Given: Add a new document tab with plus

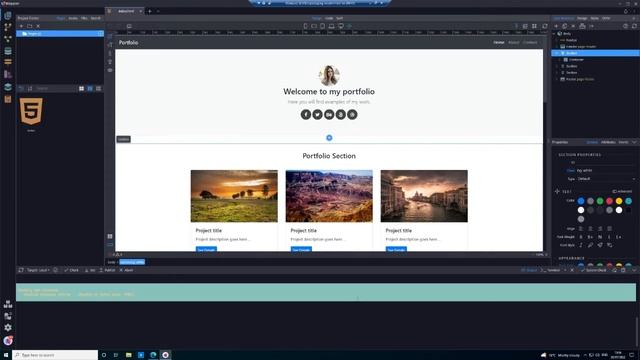Looking at the screenshot, I should pos(150,11).
